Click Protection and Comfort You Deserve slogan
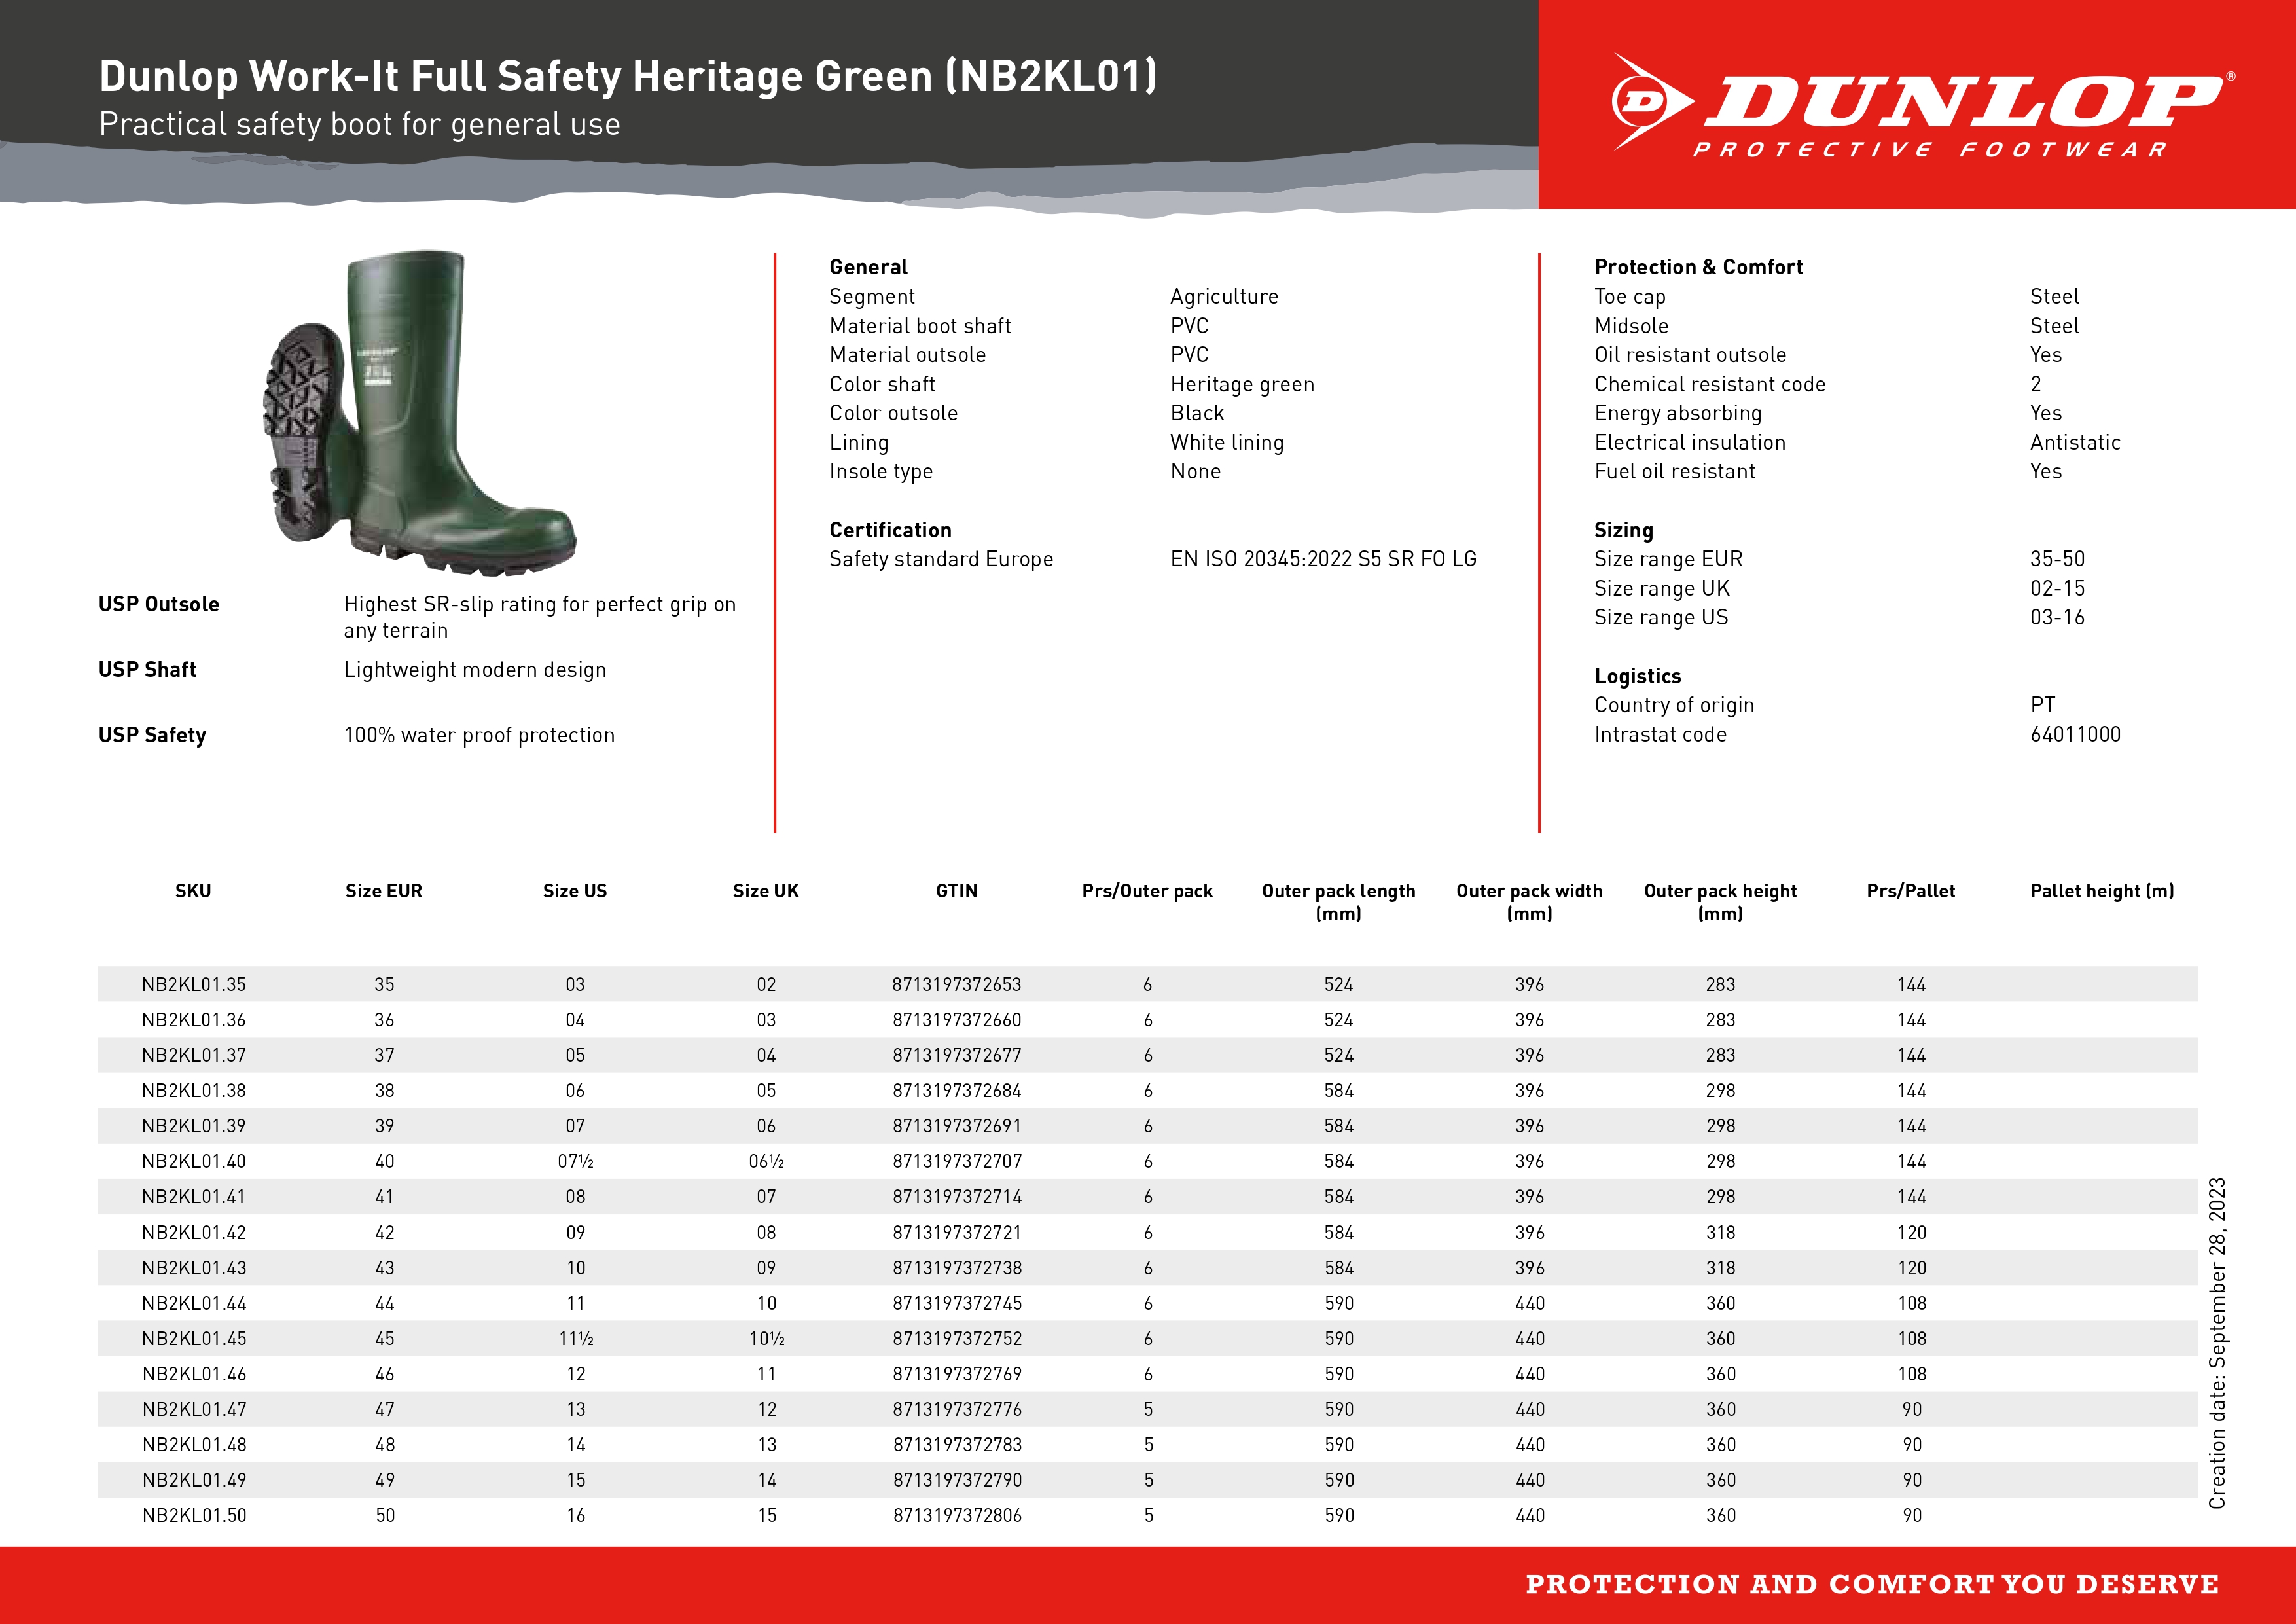 pyautogui.click(x=1872, y=1585)
